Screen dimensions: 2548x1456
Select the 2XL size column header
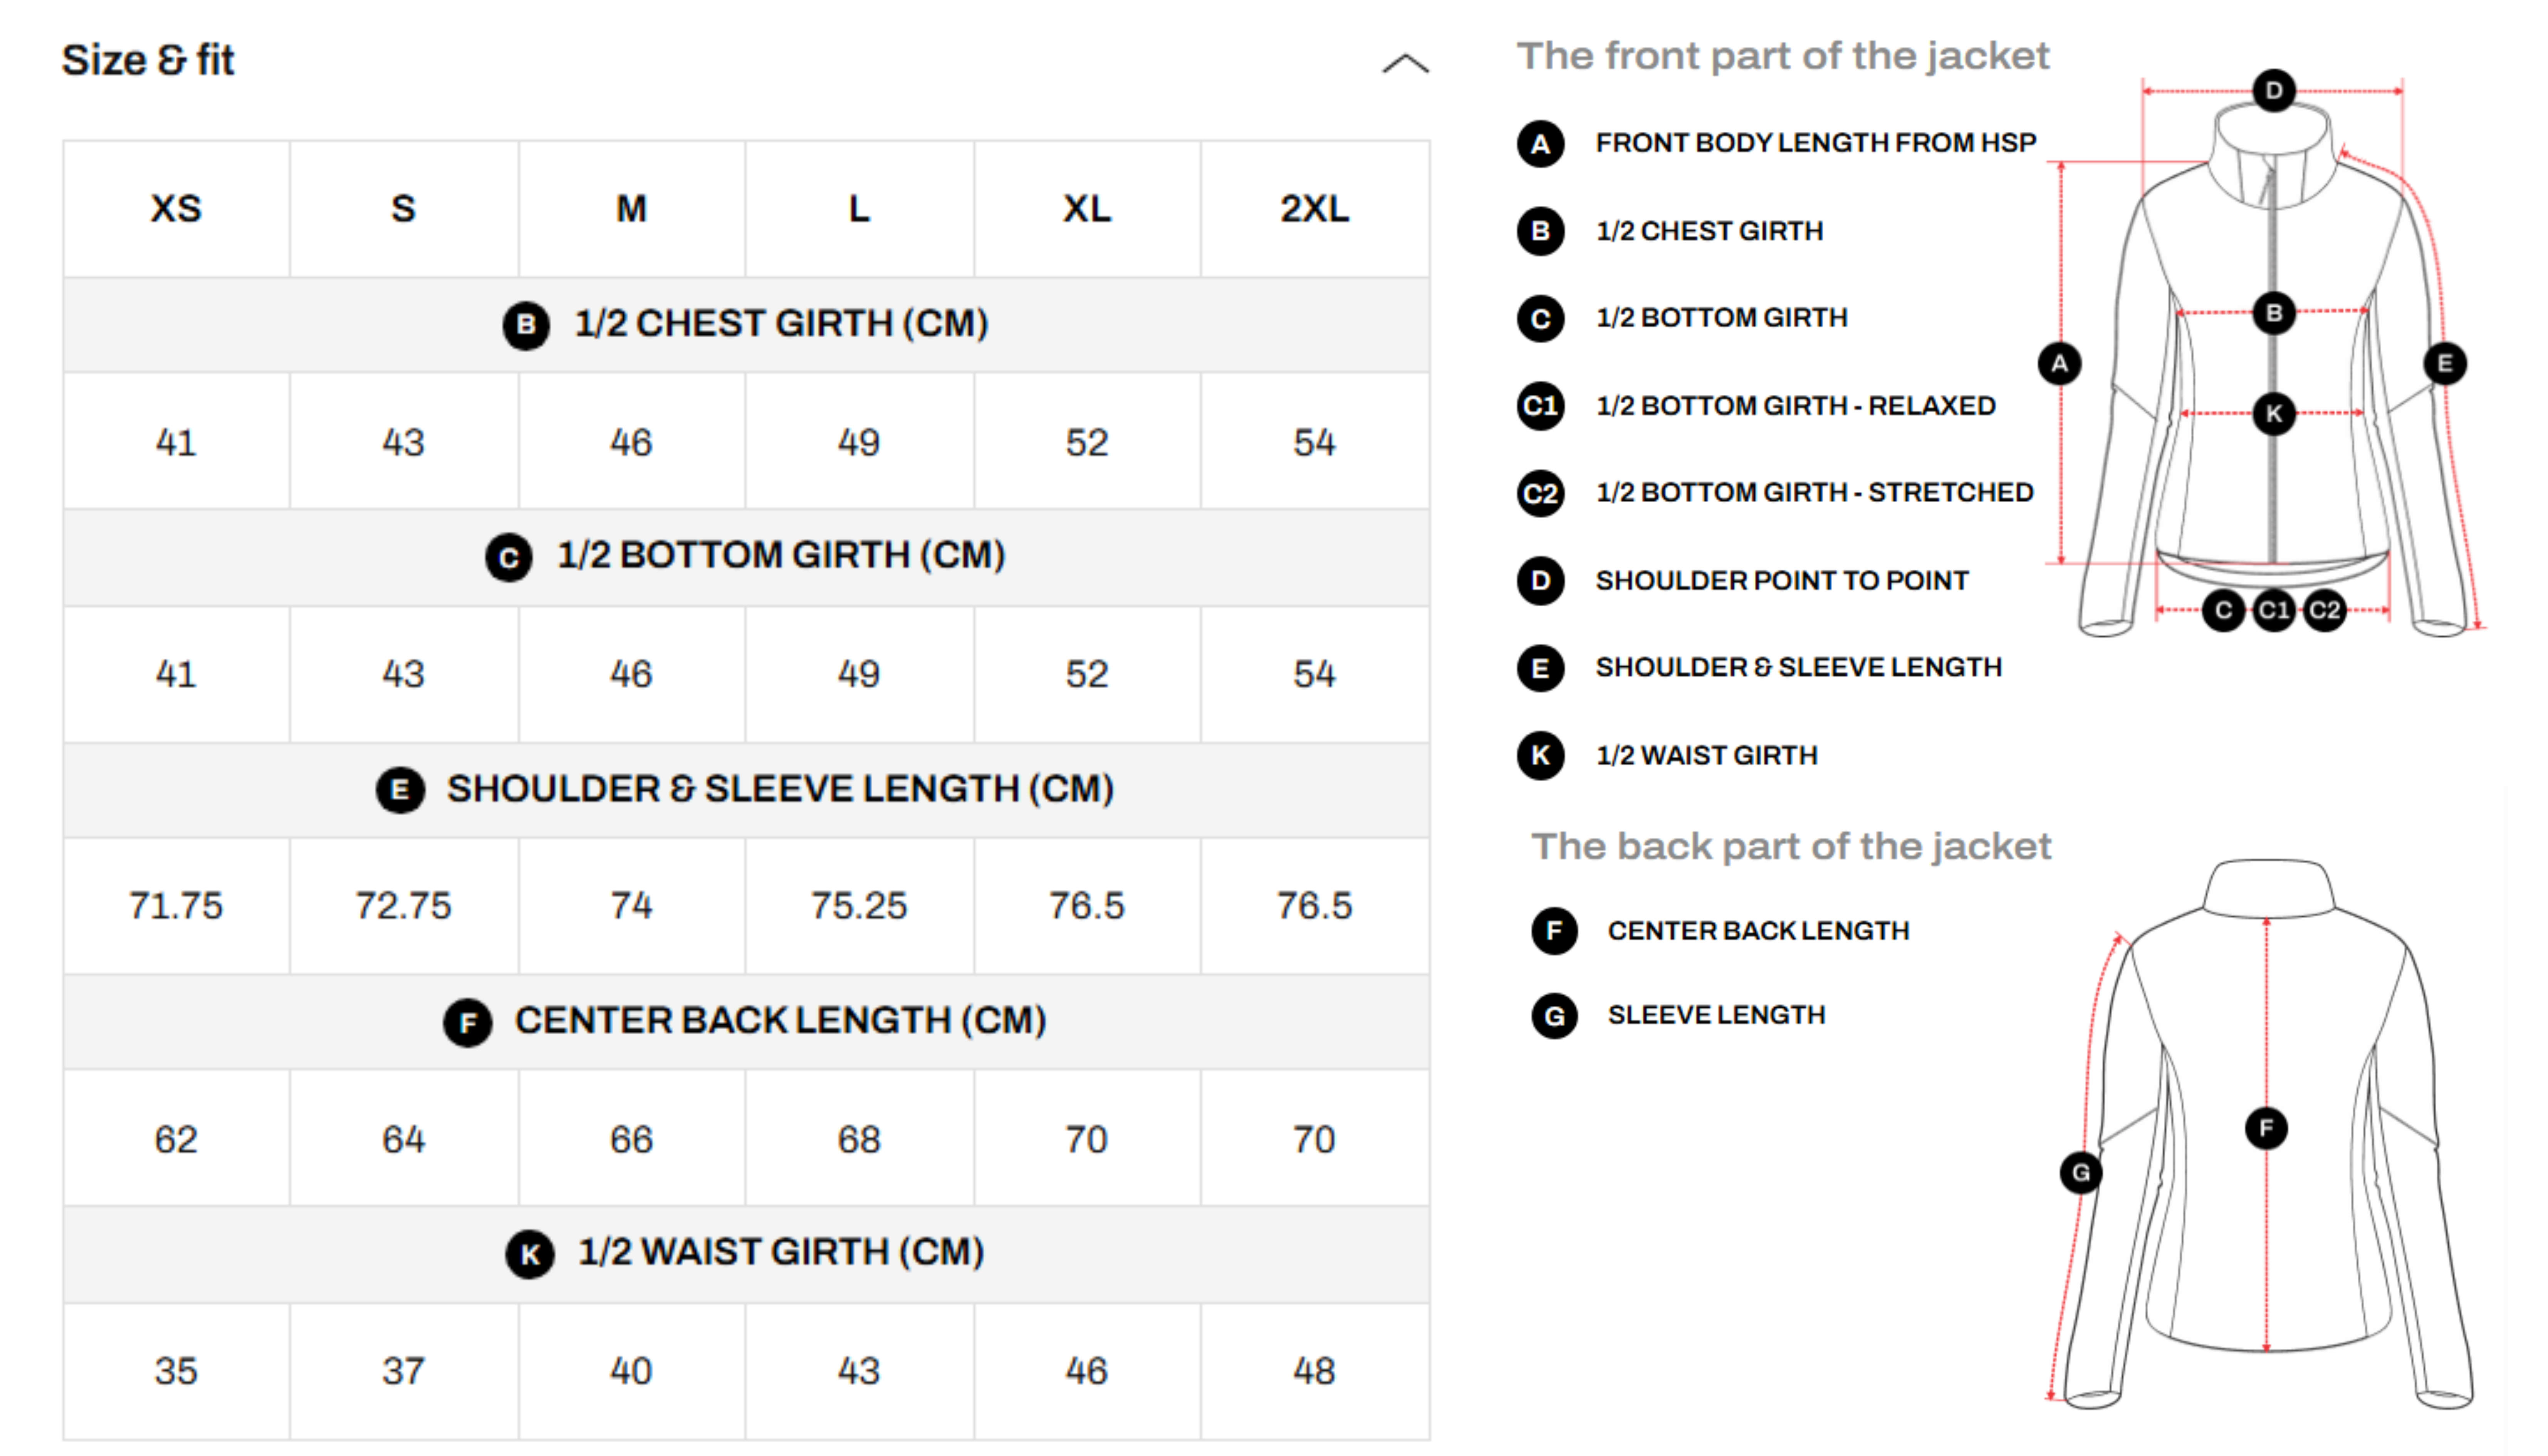tap(1314, 209)
